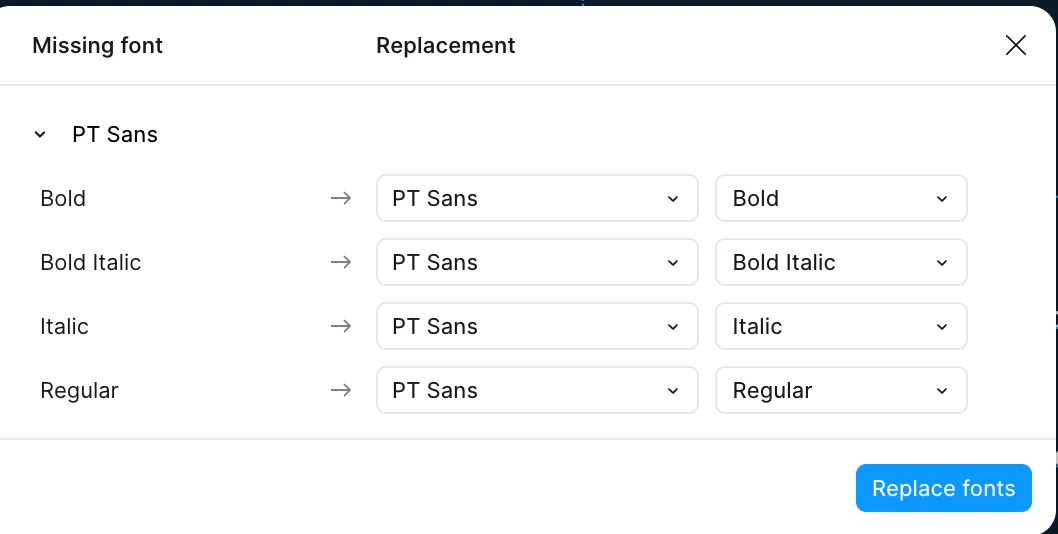Open font family dropdown for Regular row

coord(536,390)
